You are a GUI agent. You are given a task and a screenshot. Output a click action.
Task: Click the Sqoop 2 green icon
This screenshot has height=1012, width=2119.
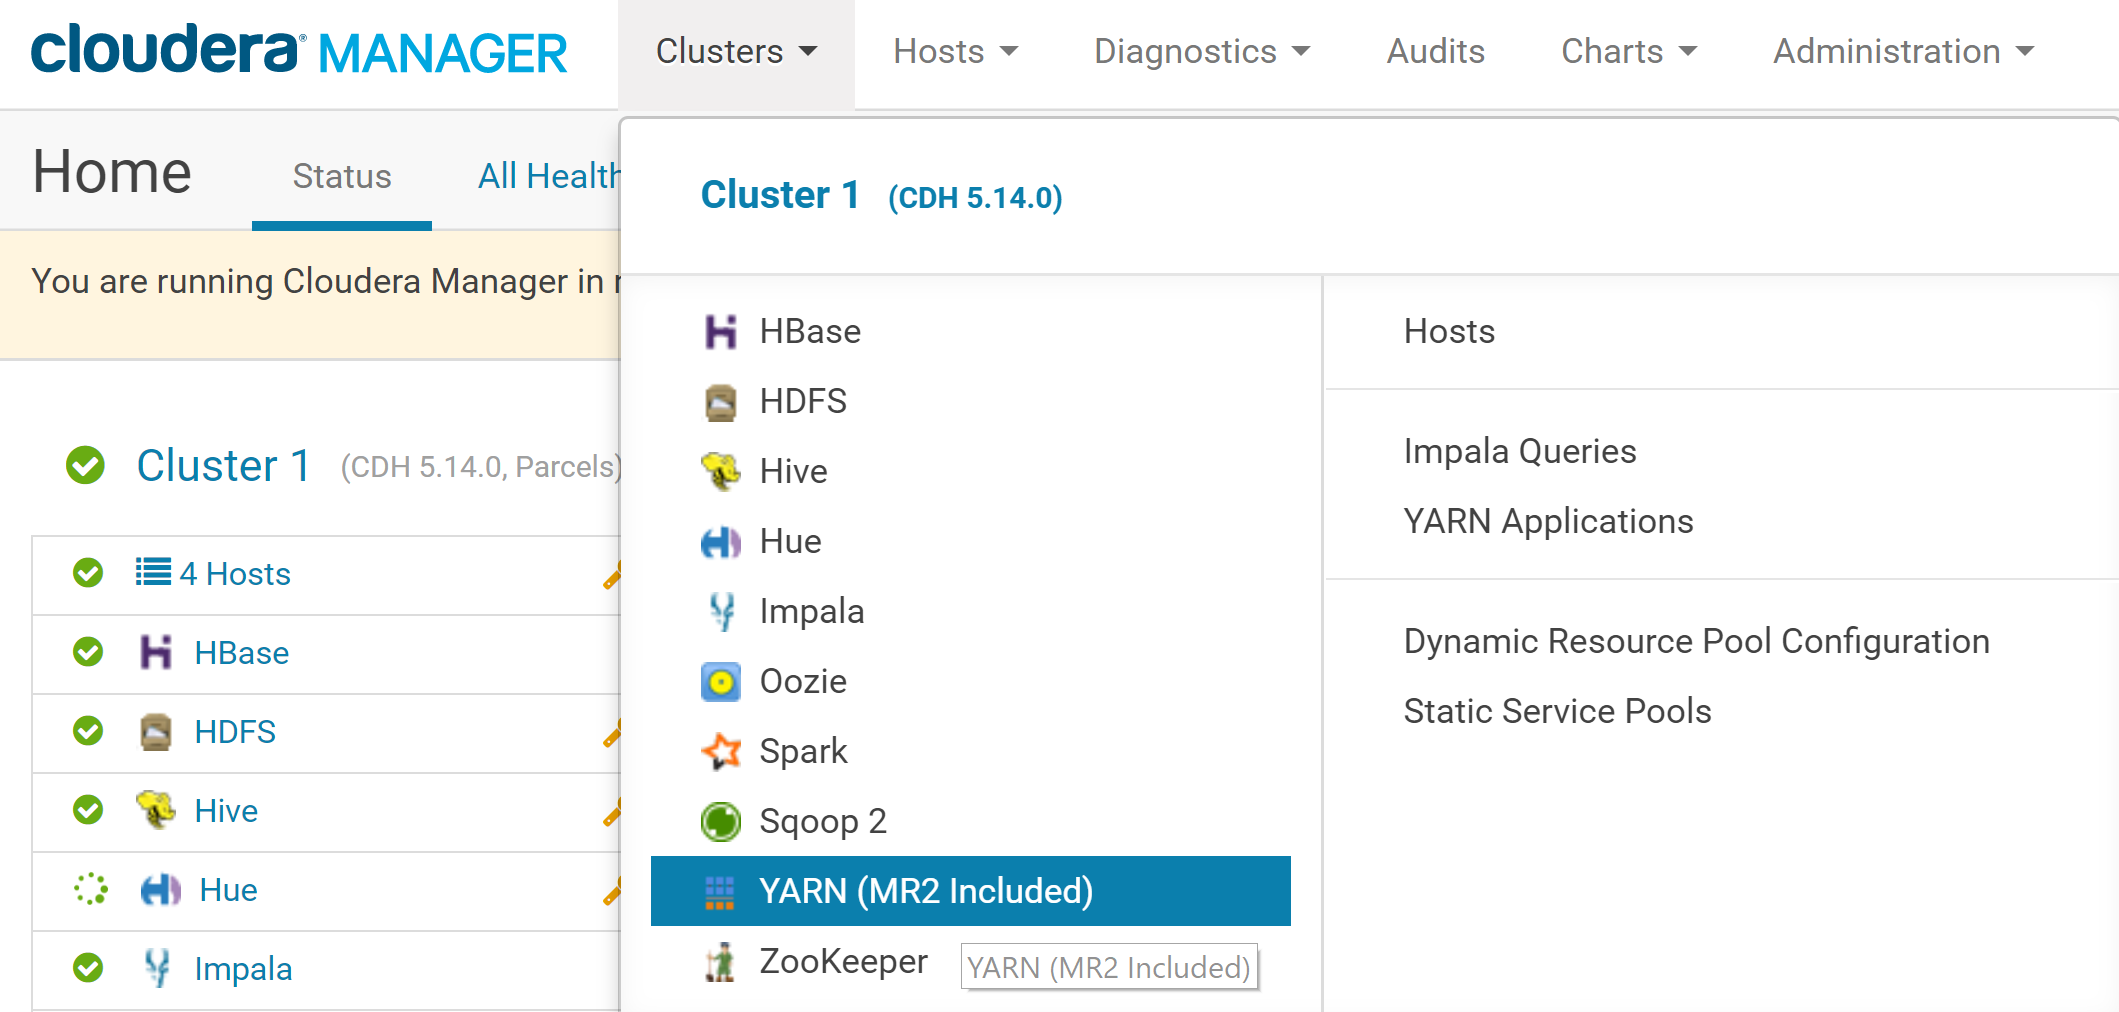(720, 822)
